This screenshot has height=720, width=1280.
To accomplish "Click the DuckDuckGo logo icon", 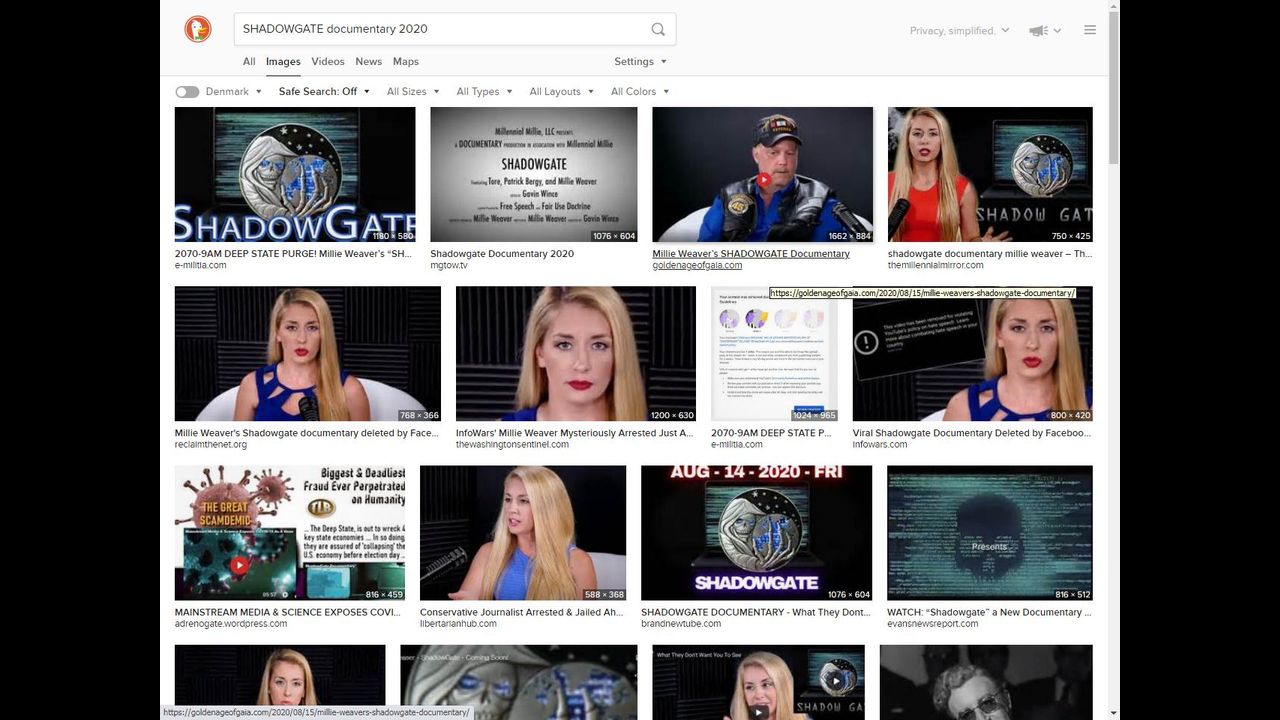I will [198, 30].
